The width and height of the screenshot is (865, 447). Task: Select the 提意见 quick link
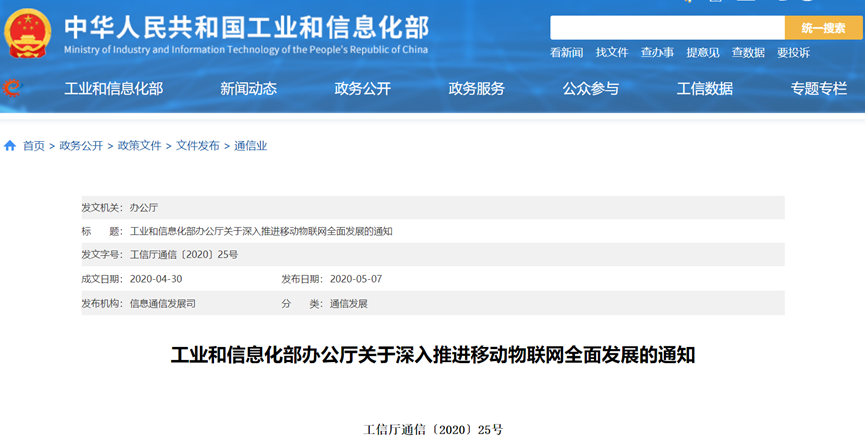click(x=703, y=53)
